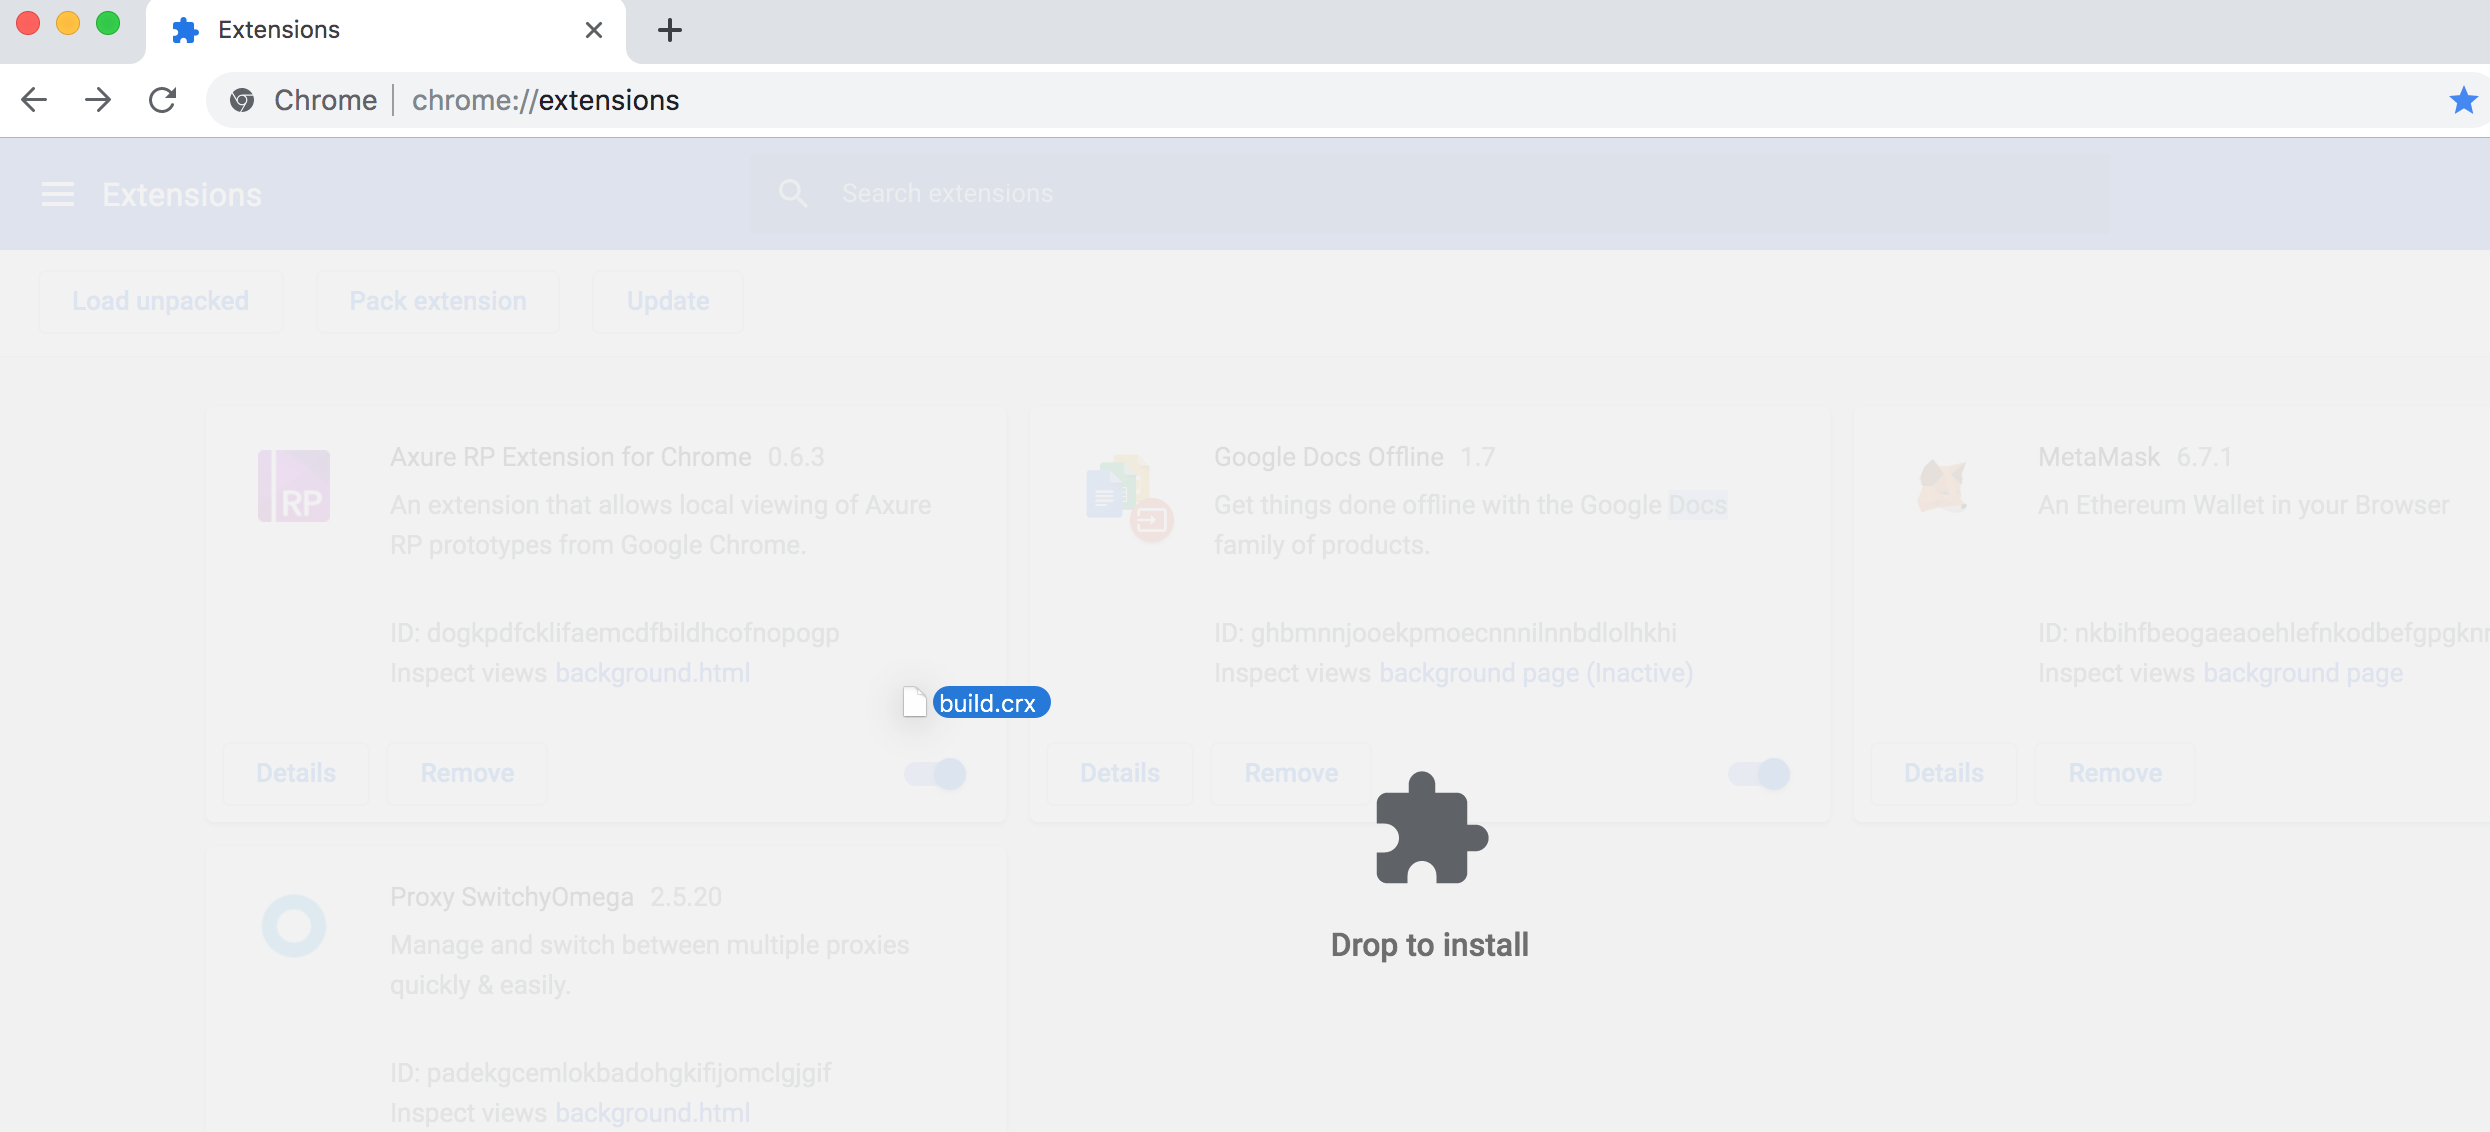
Task: Click the Google Docs Offline icon
Action: click(x=1128, y=496)
